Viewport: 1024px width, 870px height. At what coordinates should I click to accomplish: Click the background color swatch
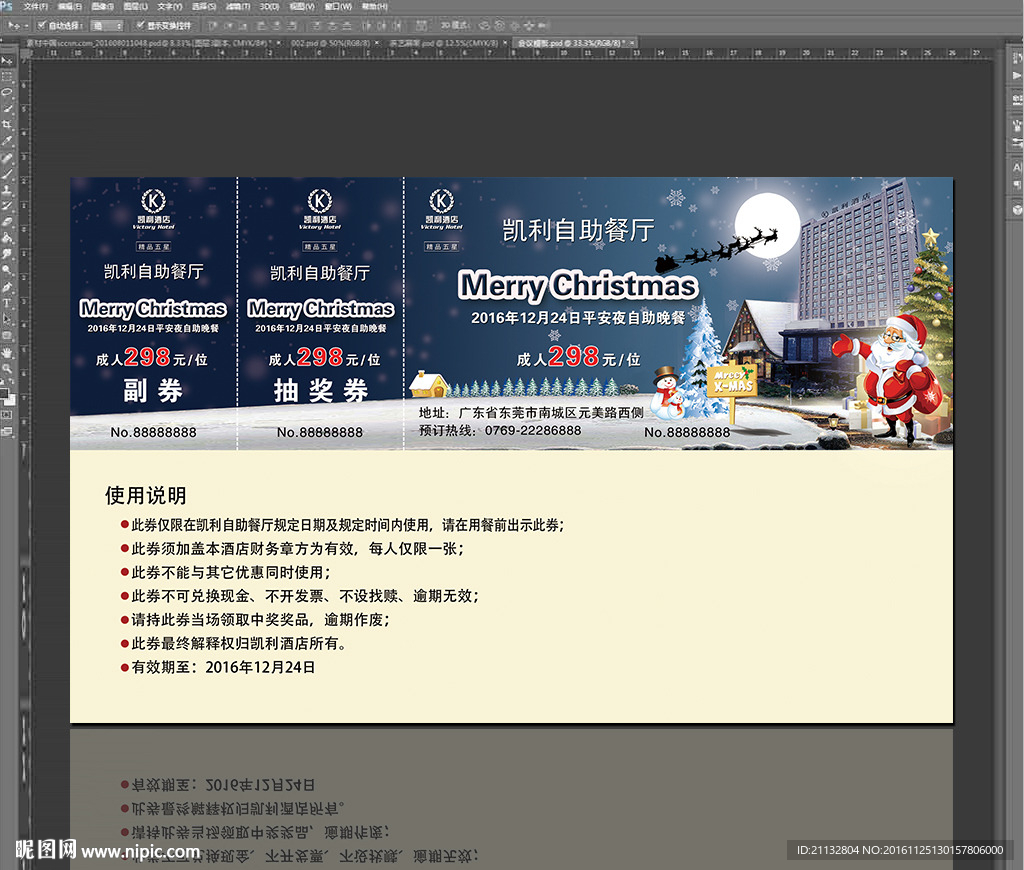(10, 399)
